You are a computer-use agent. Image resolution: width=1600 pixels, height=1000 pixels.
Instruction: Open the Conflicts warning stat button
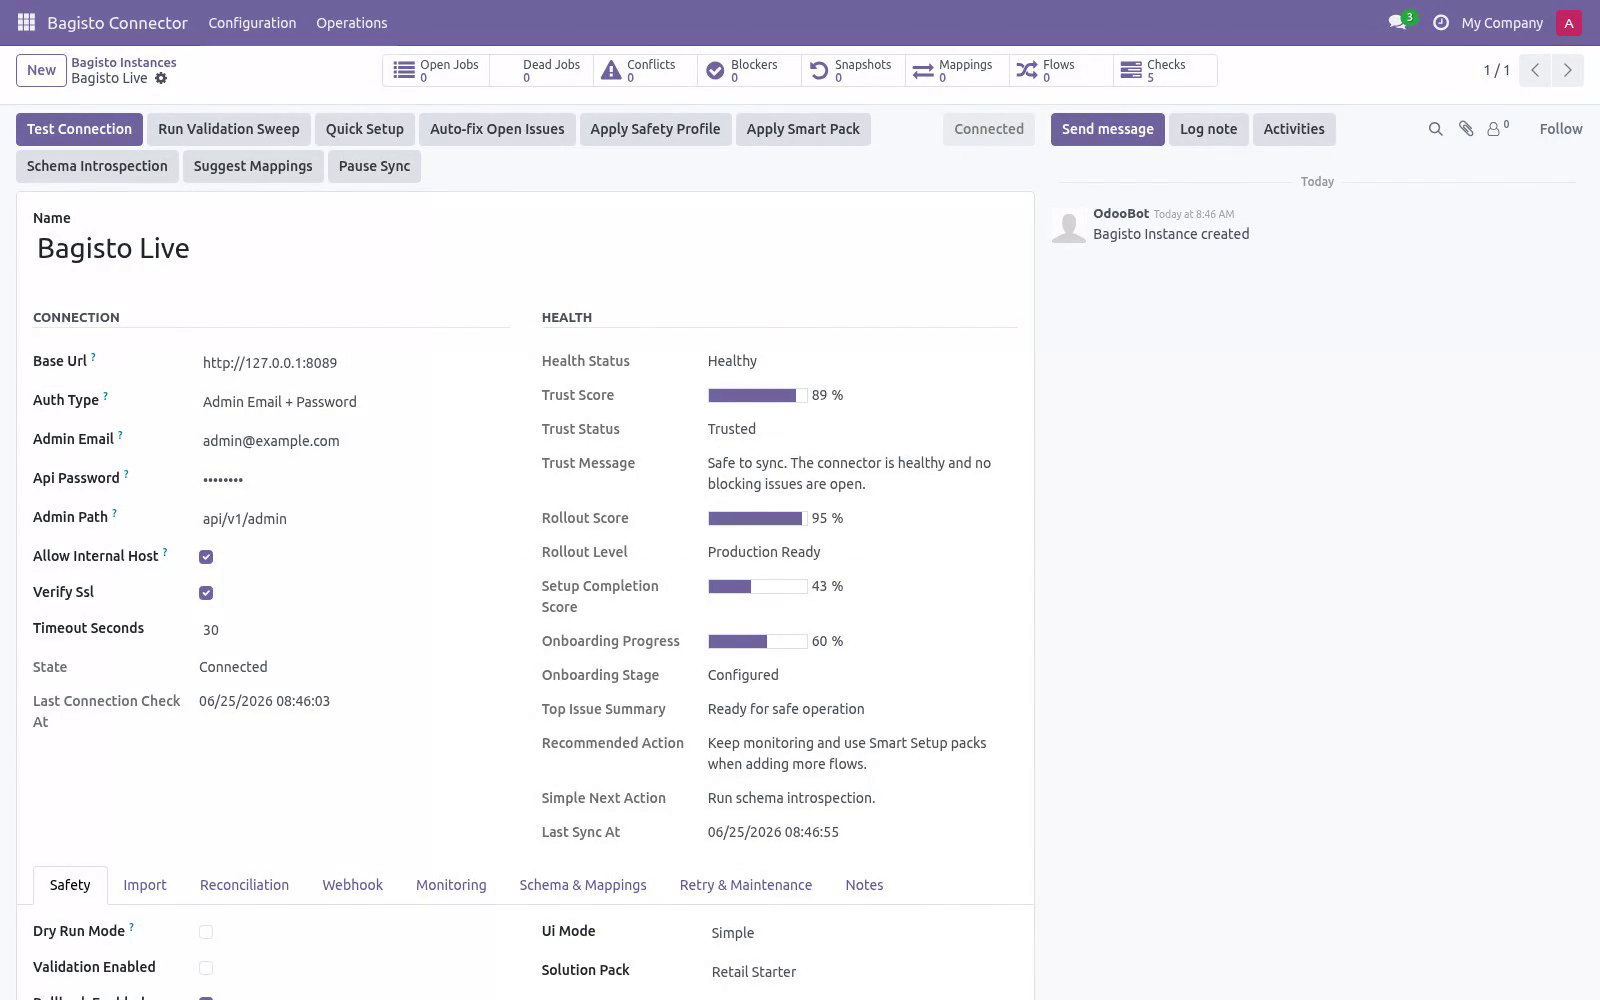645,70
